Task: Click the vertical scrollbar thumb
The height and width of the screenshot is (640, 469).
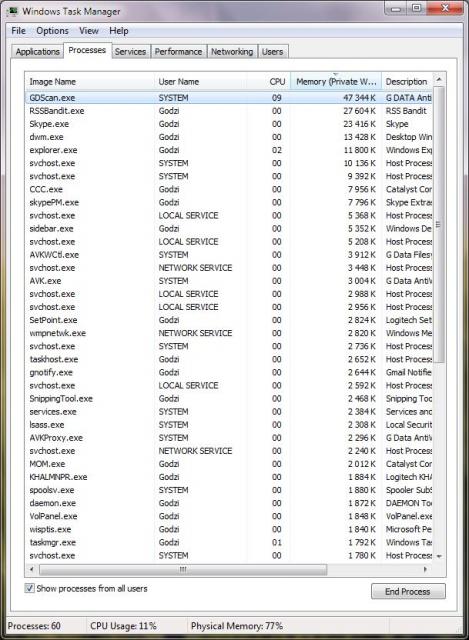Action: (439, 224)
